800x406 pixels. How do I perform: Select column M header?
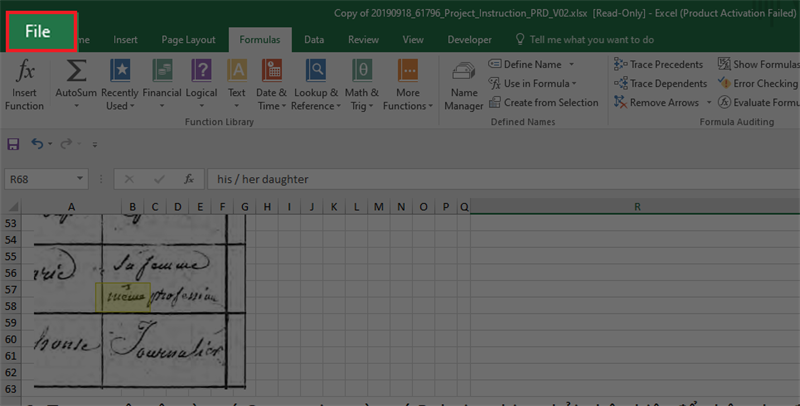pyautogui.click(x=379, y=207)
